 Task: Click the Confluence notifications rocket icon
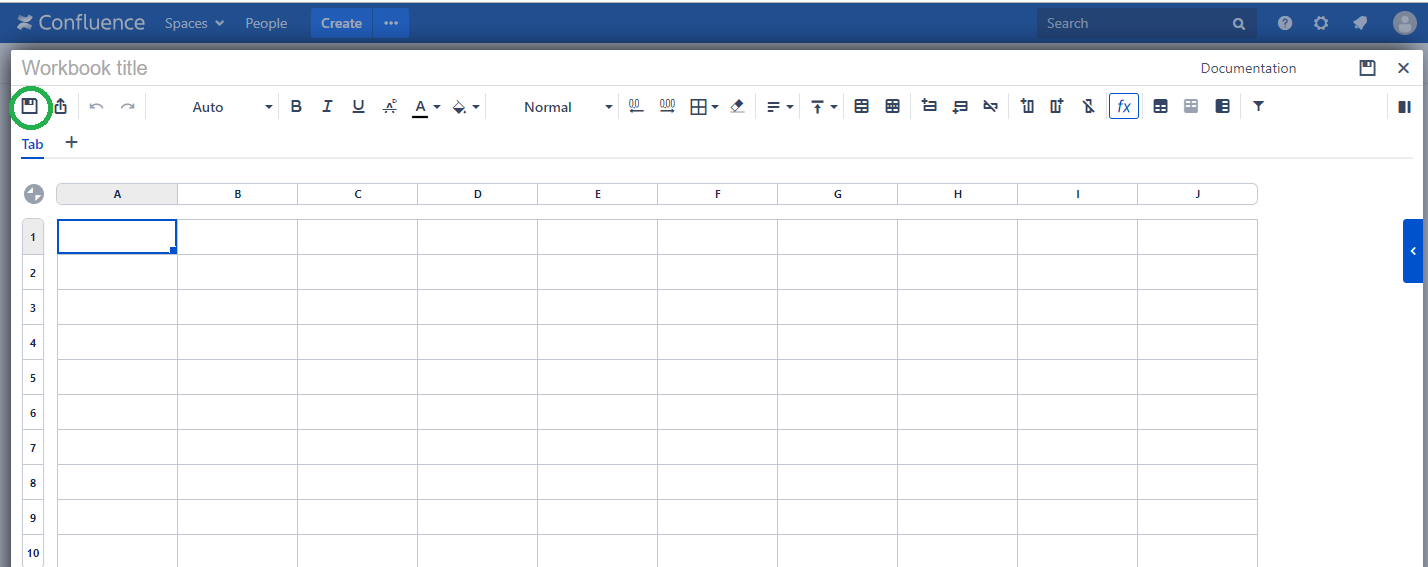pos(1359,23)
